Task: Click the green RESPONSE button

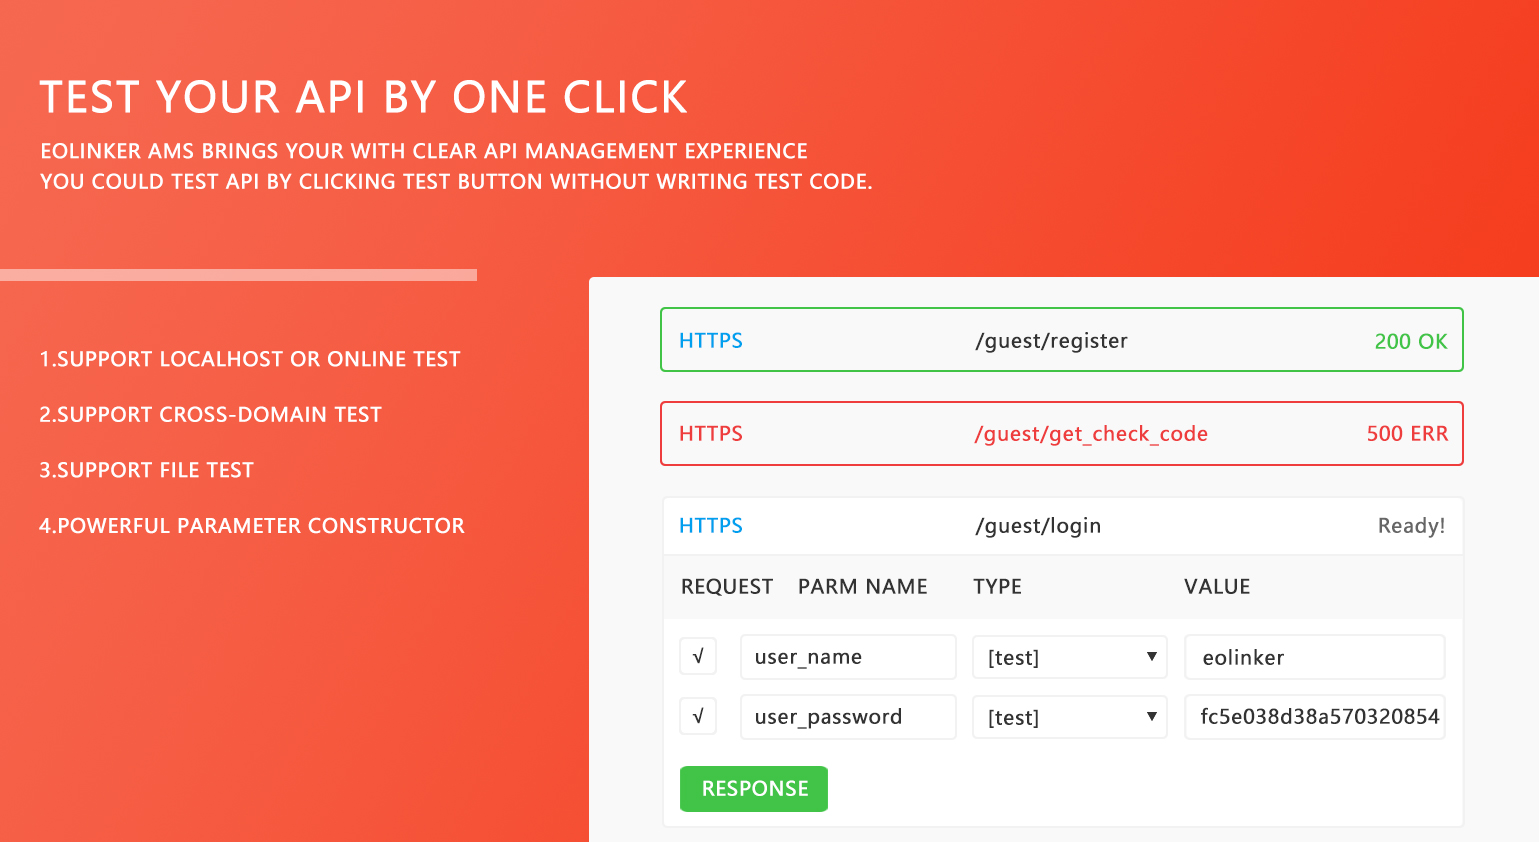Action: [753, 788]
